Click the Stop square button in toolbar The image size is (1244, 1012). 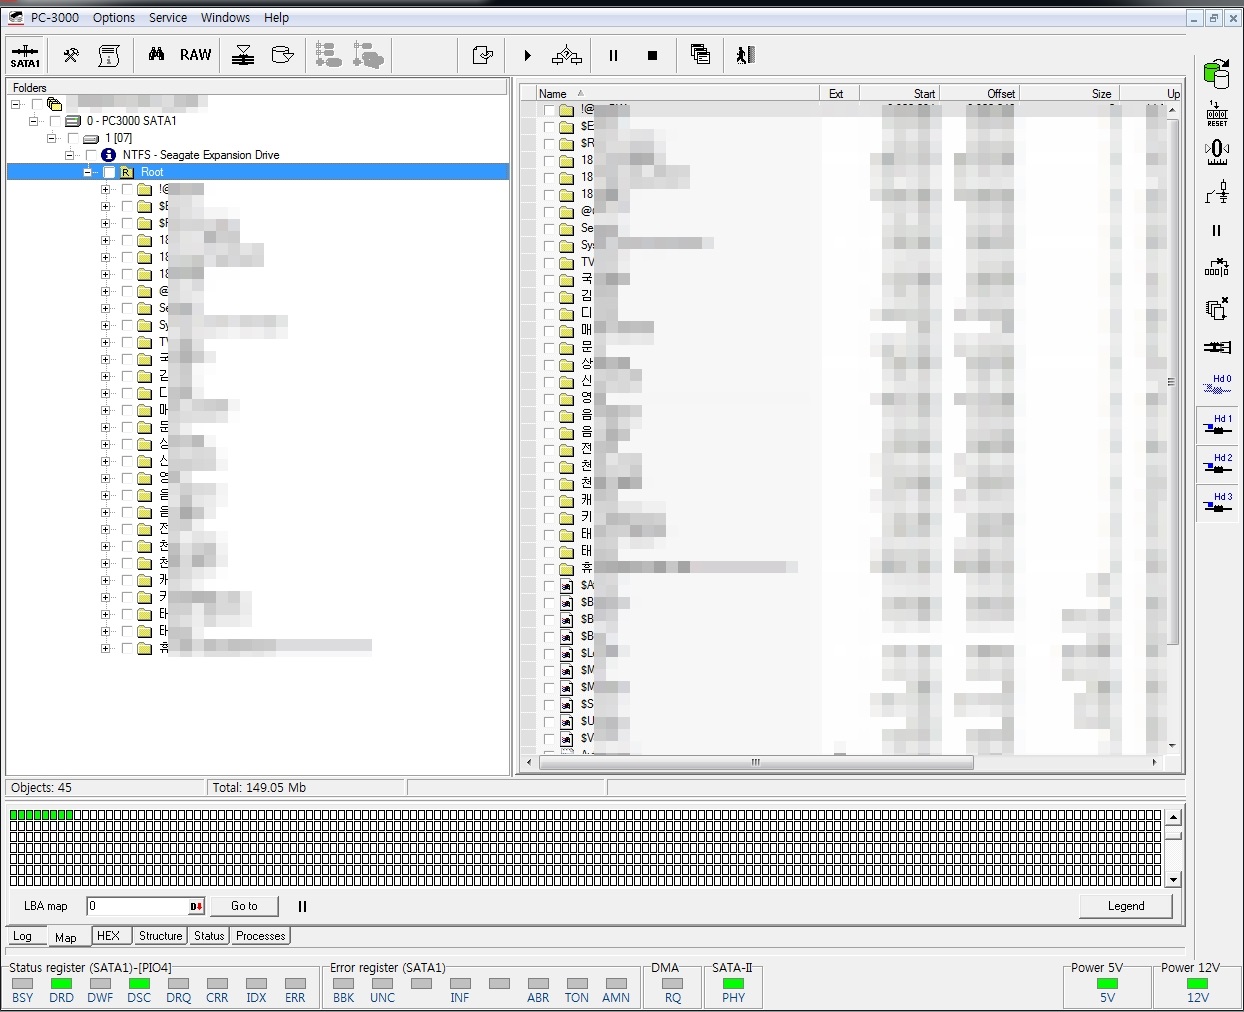pyautogui.click(x=652, y=56)
